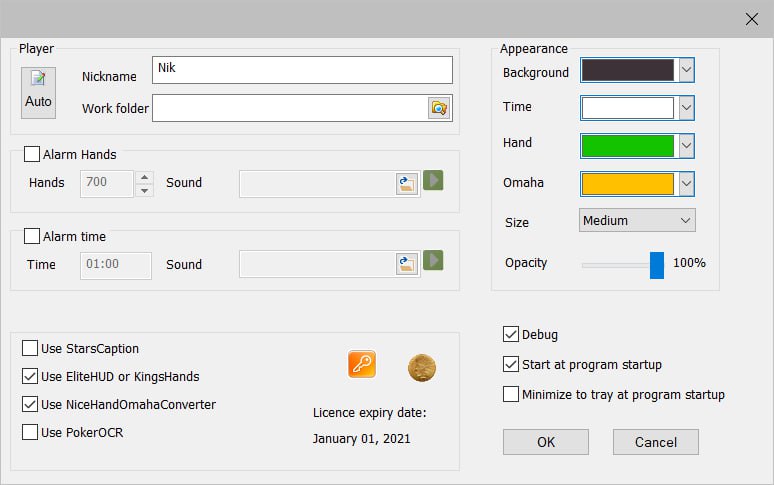This screenshot has height=485, width=774.
Task: Open the Background color dropdown arrow
Action: 686,70
